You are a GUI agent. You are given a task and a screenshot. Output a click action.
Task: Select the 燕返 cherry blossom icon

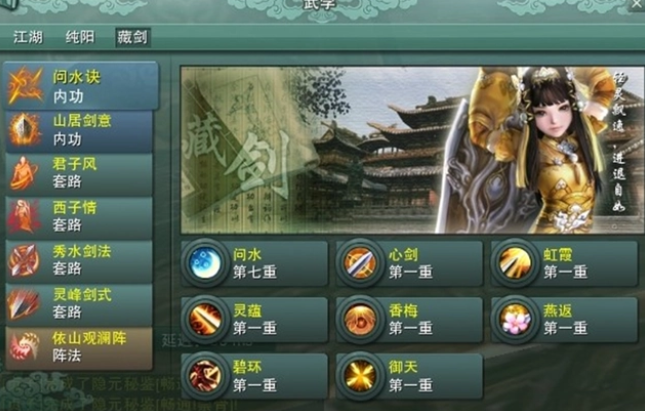515,319
